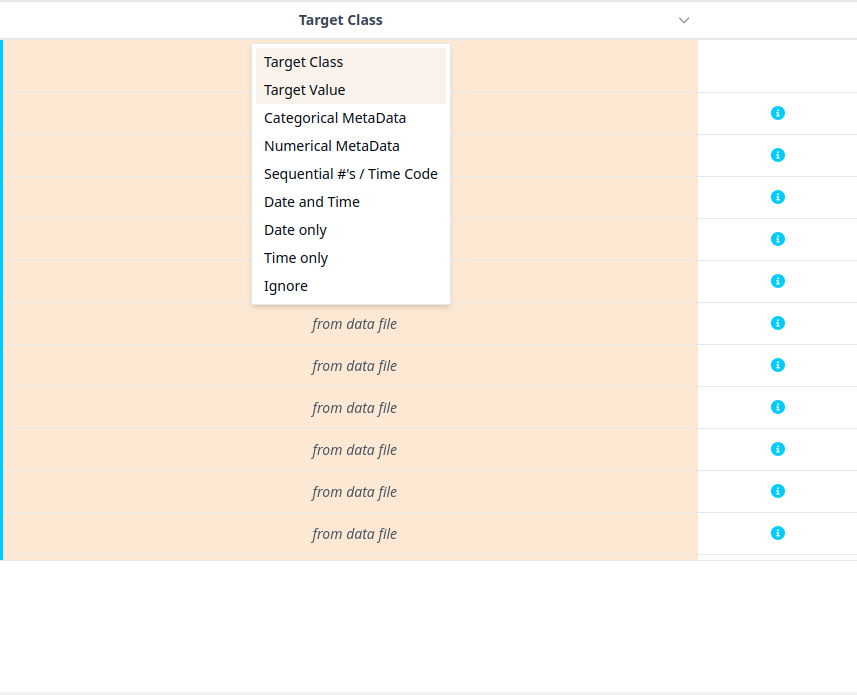Select Ignore from the dropdown list

click(286, 286)
